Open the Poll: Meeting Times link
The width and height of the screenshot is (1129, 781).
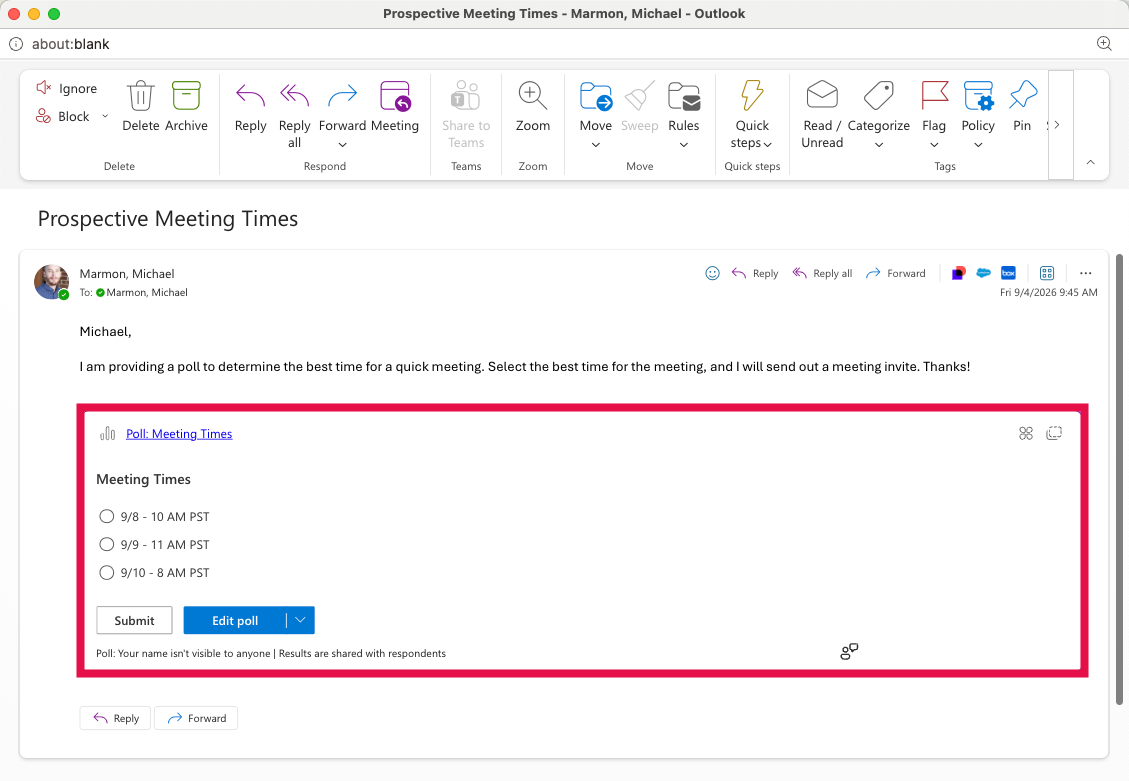coord(179,433)
